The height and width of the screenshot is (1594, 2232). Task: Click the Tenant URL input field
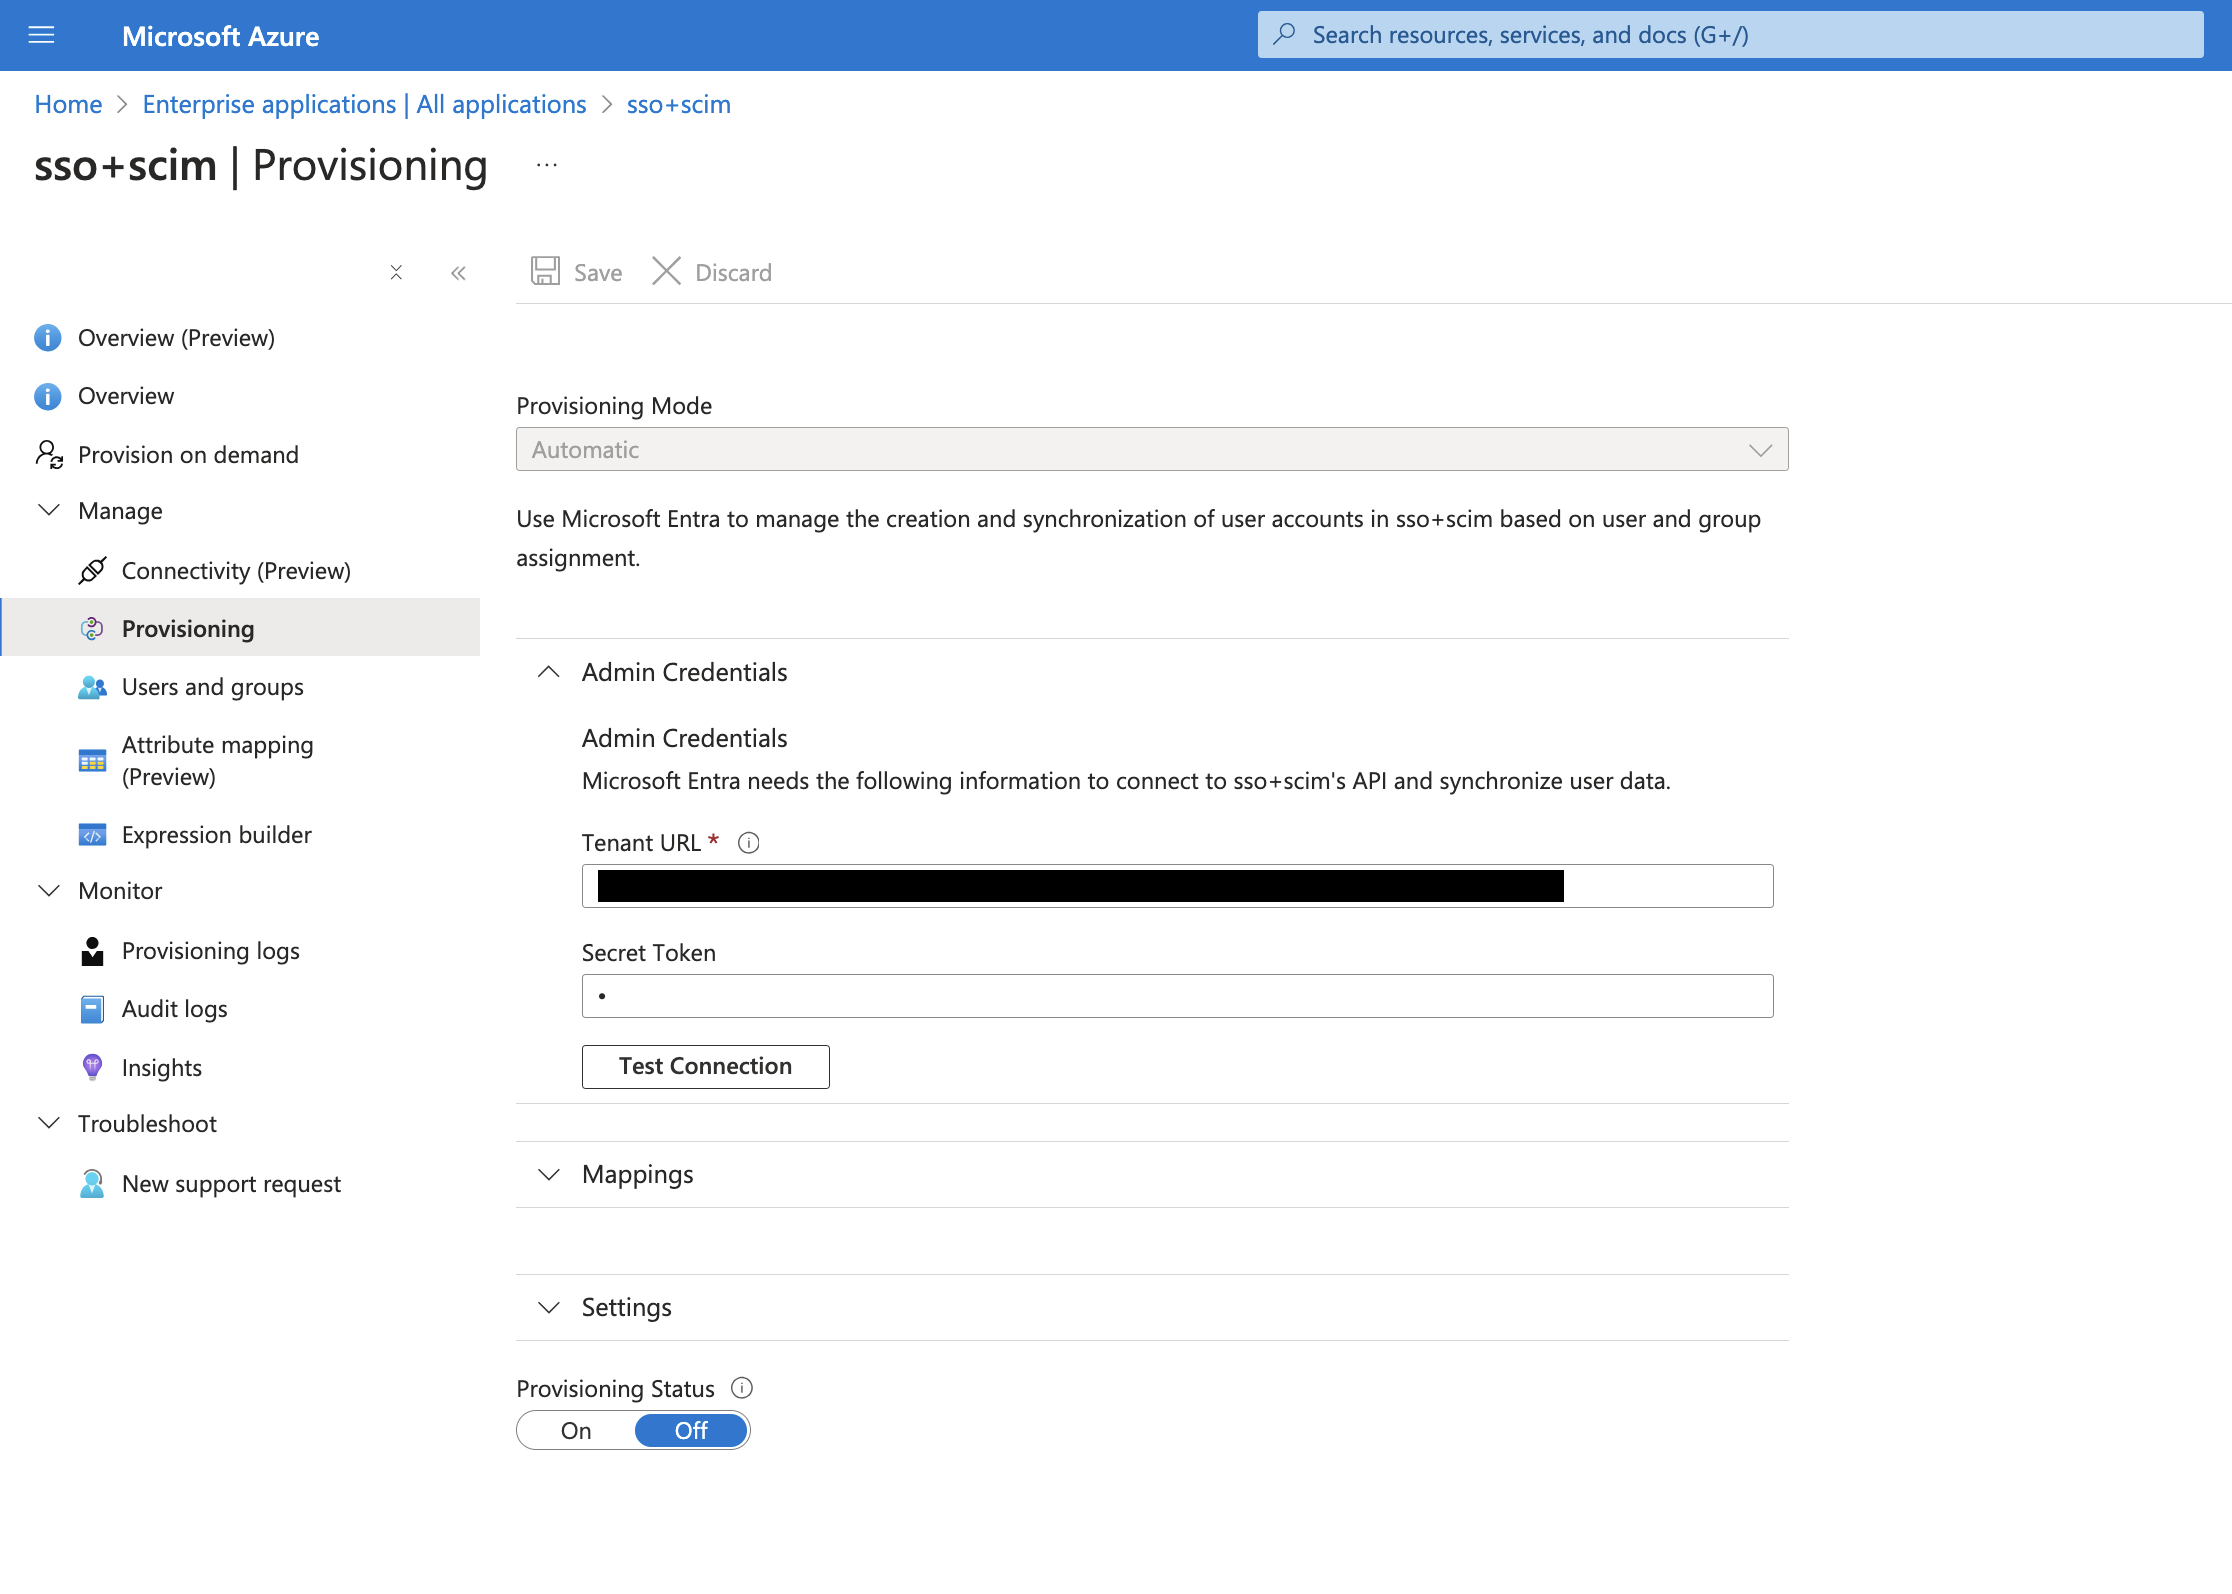click(1178, 885)
